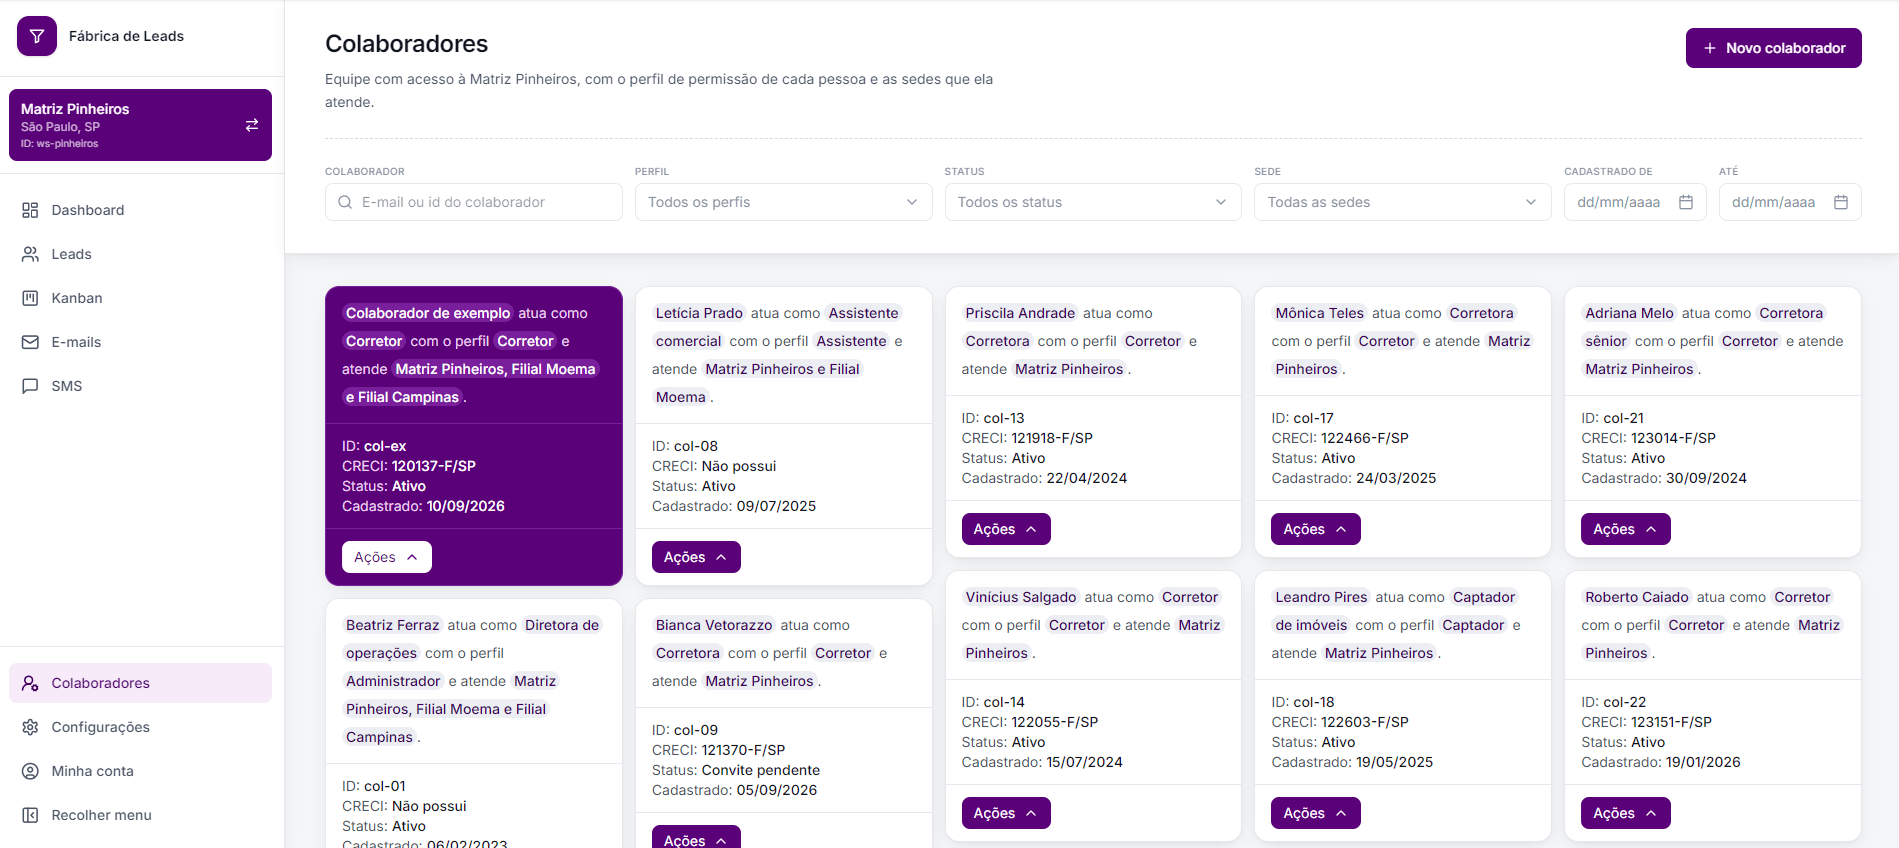Click the plus icon on Novo colaborador

click(x=1710, y=48)
